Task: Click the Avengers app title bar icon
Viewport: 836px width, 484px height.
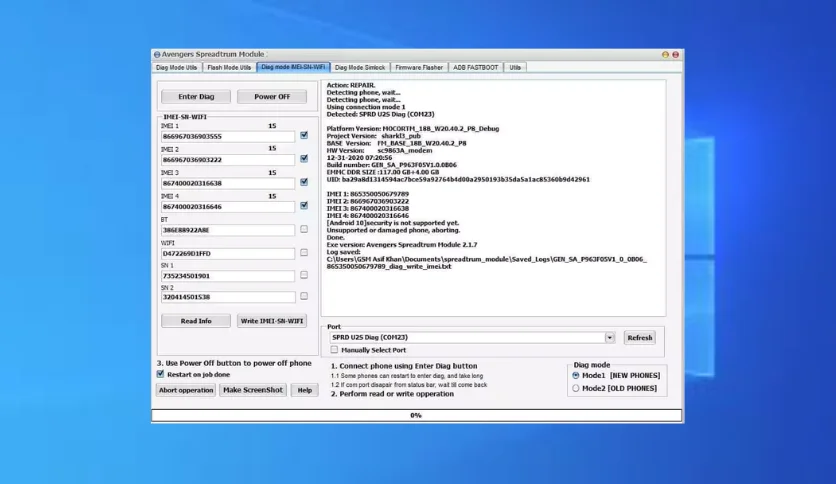Action: (157, 54)
